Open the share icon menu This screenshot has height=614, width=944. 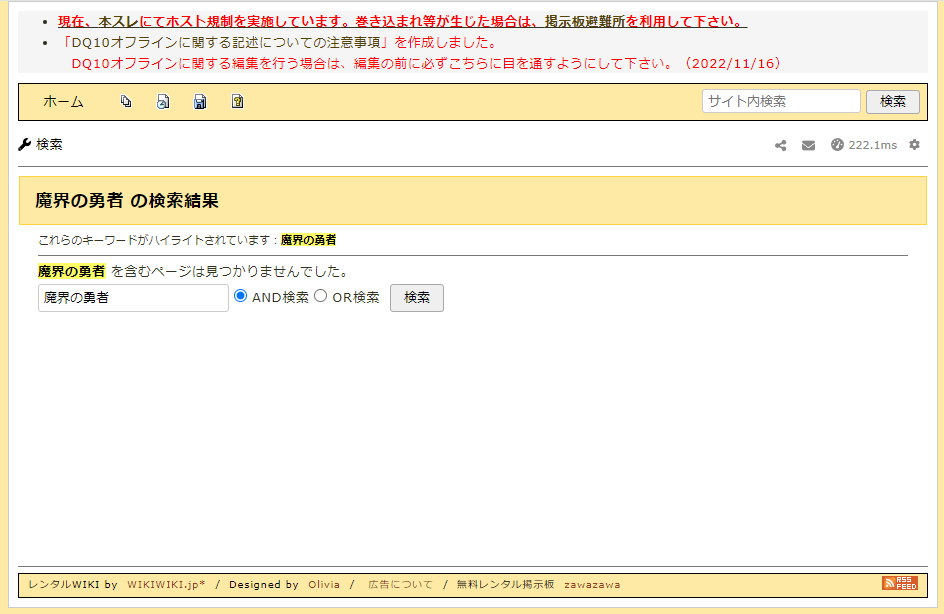point(781,145)
